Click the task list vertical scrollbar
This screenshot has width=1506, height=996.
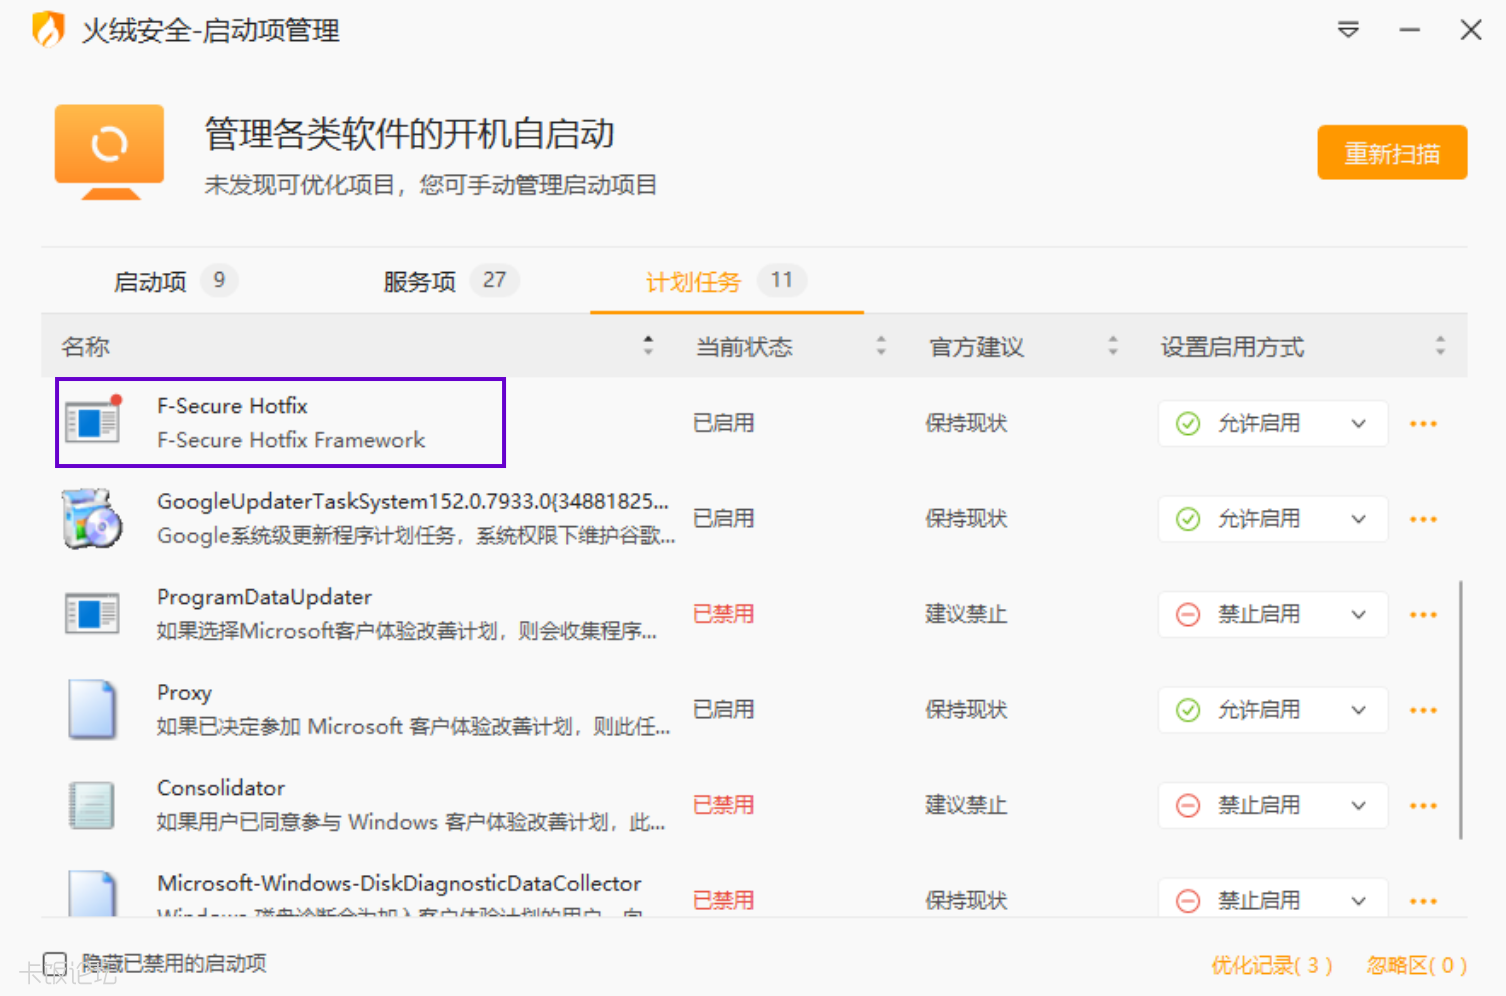pyautogui.click(x=1461, y=709)
